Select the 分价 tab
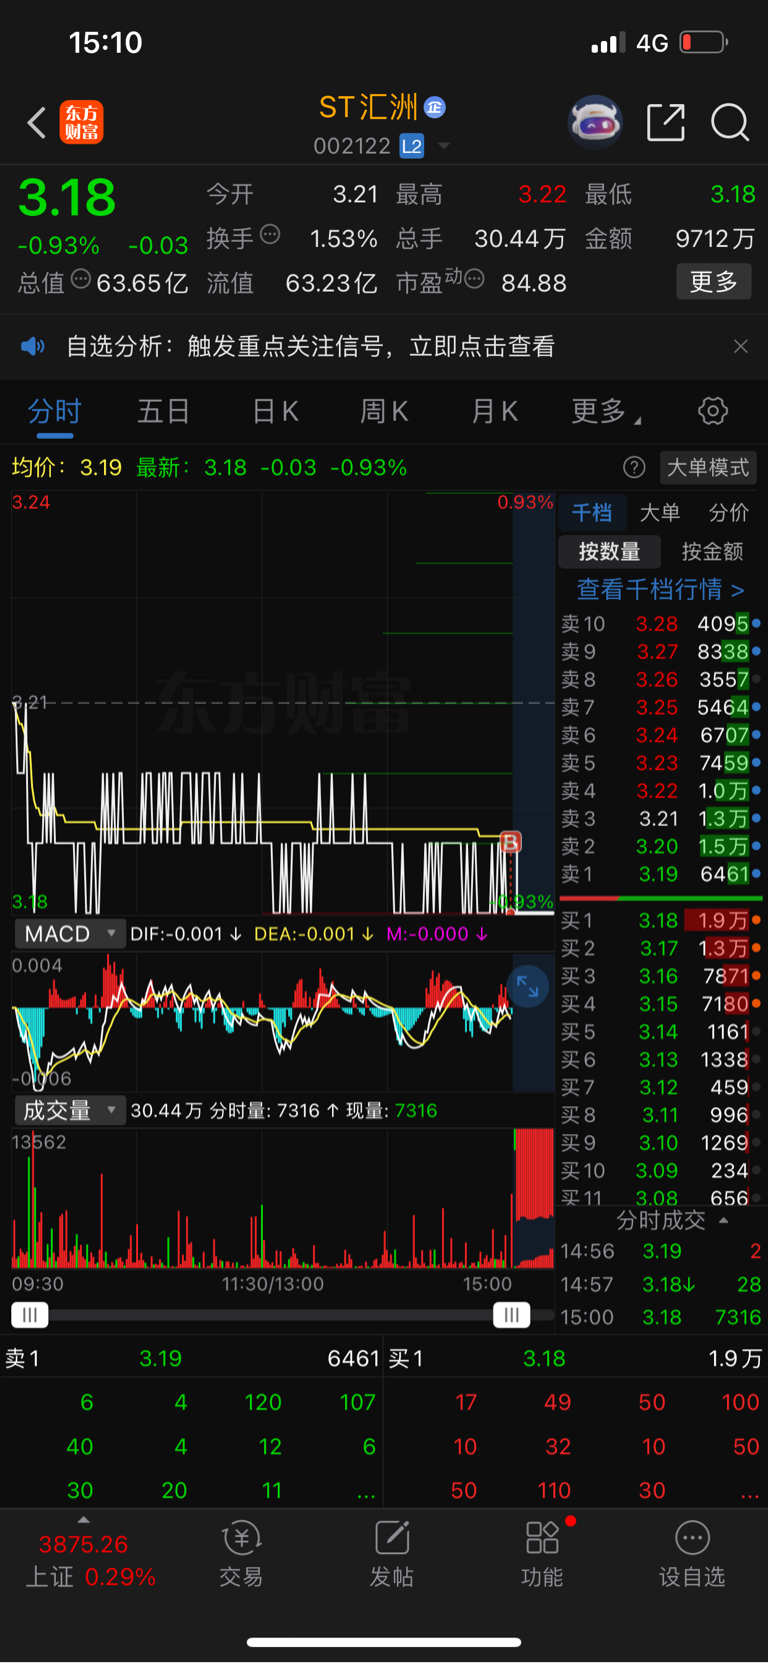The image size is (768, 1663). pos(728,513)
